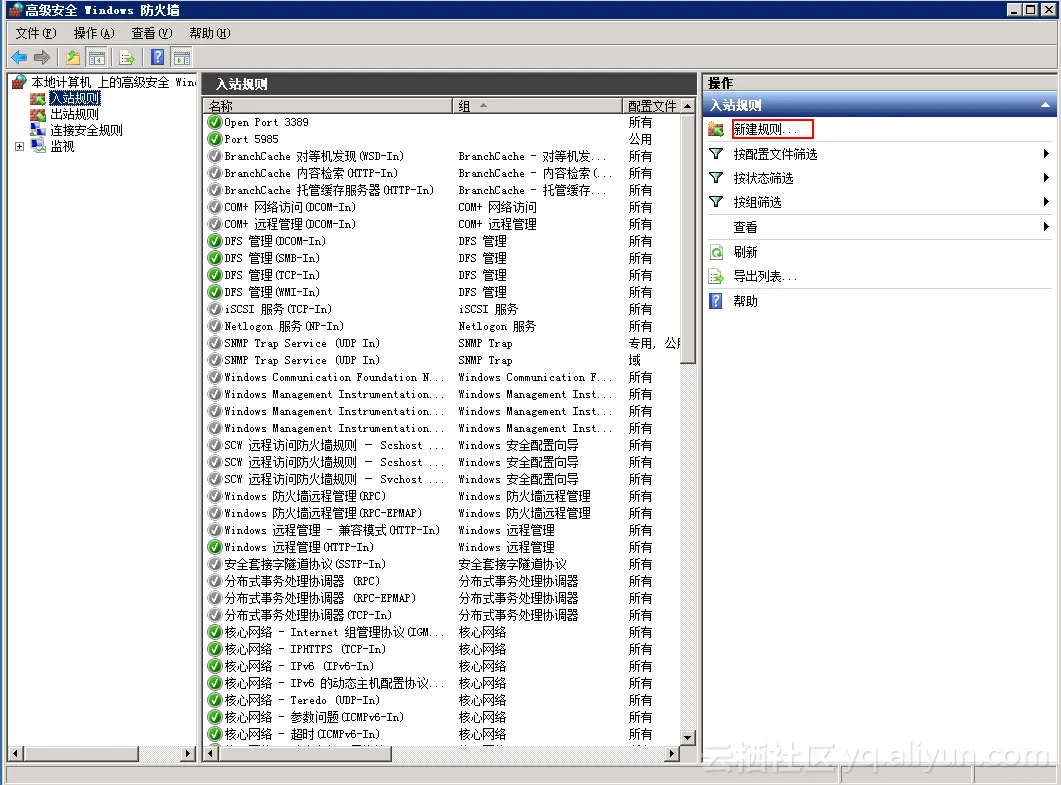Click gray icon of iSCSI 服务 (TCP-In)
The width and height of the screenshot is (1061, 785).
215,309
